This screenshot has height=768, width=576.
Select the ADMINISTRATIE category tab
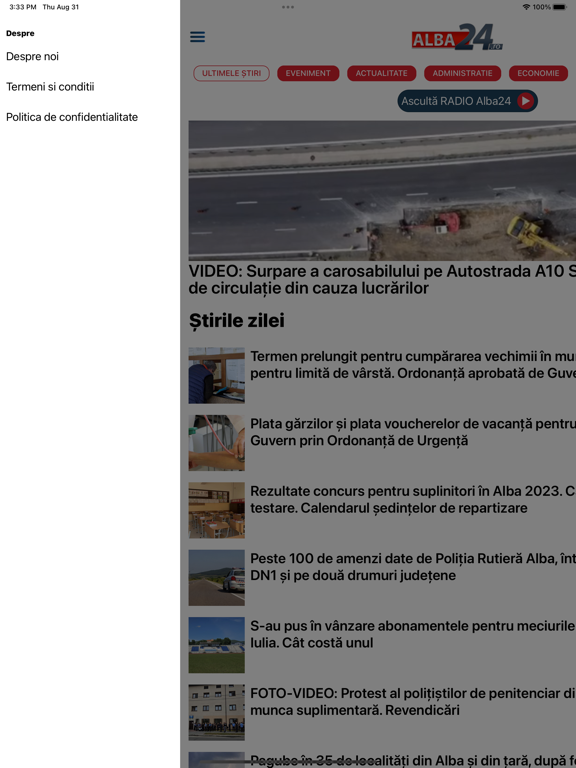coord(462,73)
